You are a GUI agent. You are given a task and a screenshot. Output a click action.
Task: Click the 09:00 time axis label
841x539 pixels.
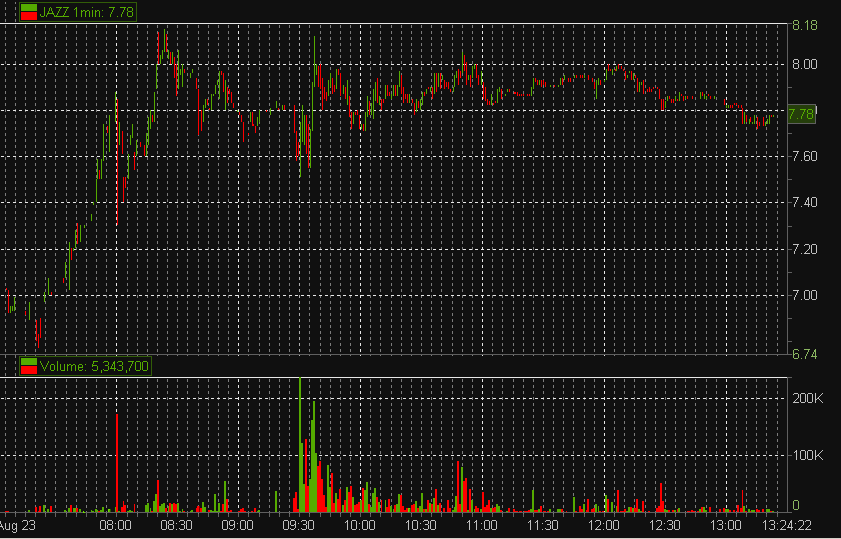point(238,525)
